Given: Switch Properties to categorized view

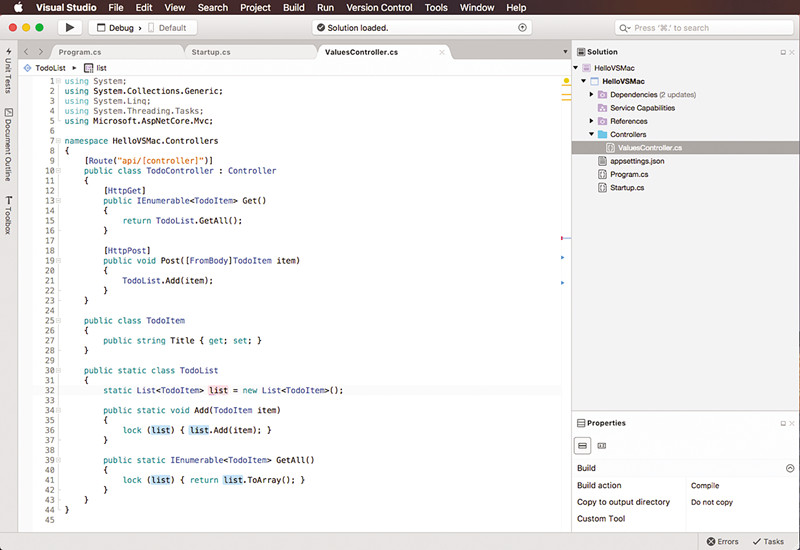Looking at the screenshot, I should click(584, 445).
